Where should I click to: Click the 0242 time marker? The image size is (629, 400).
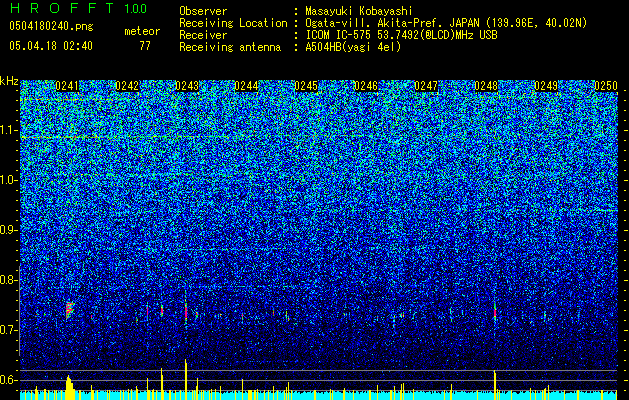(127, 86)
